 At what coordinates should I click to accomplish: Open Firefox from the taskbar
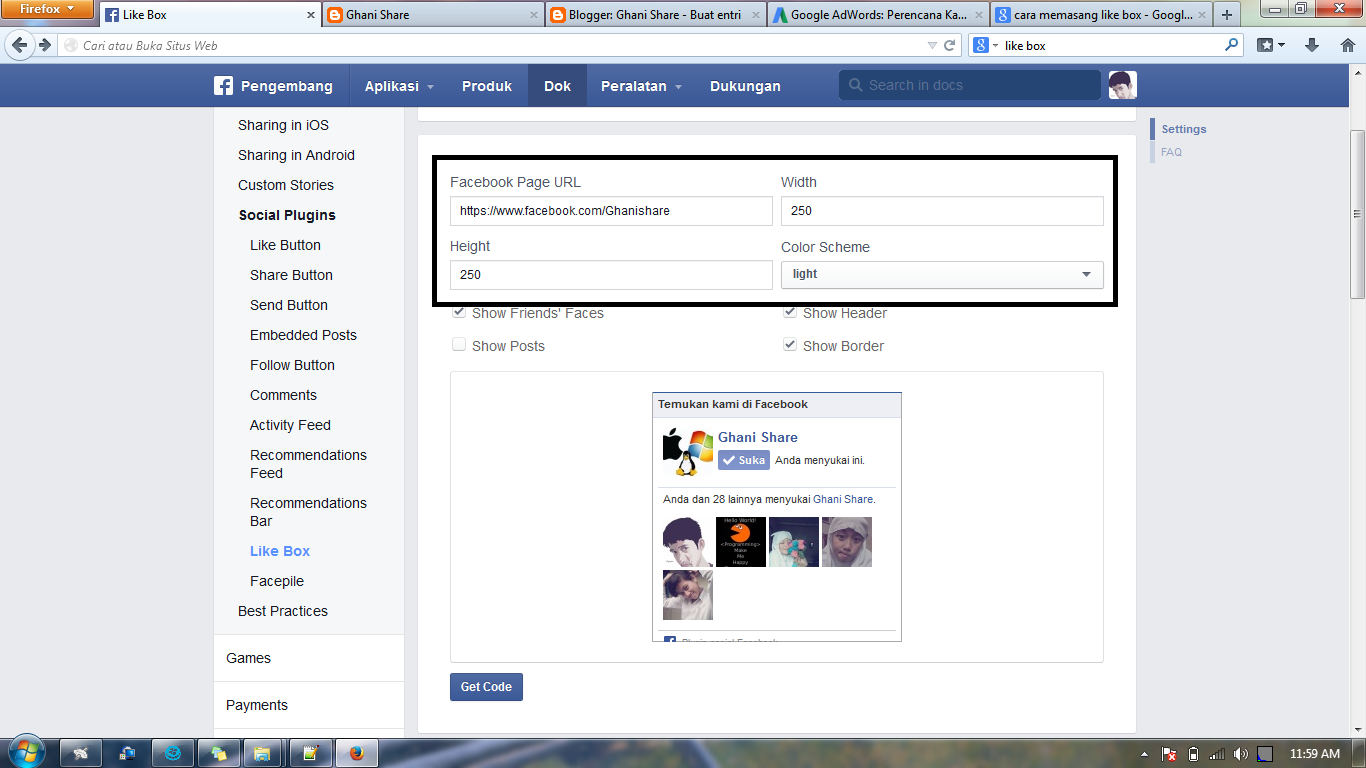point(358,753)
